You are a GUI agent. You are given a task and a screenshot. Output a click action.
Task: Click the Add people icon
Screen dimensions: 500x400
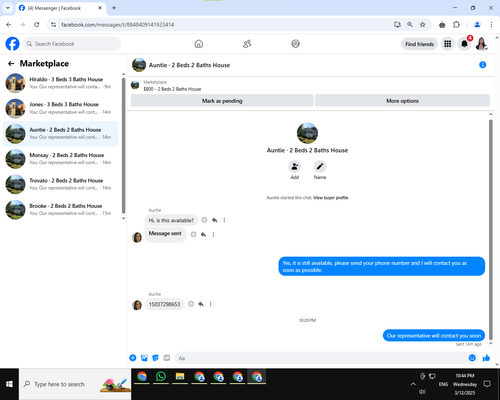[x=295, y=166]
